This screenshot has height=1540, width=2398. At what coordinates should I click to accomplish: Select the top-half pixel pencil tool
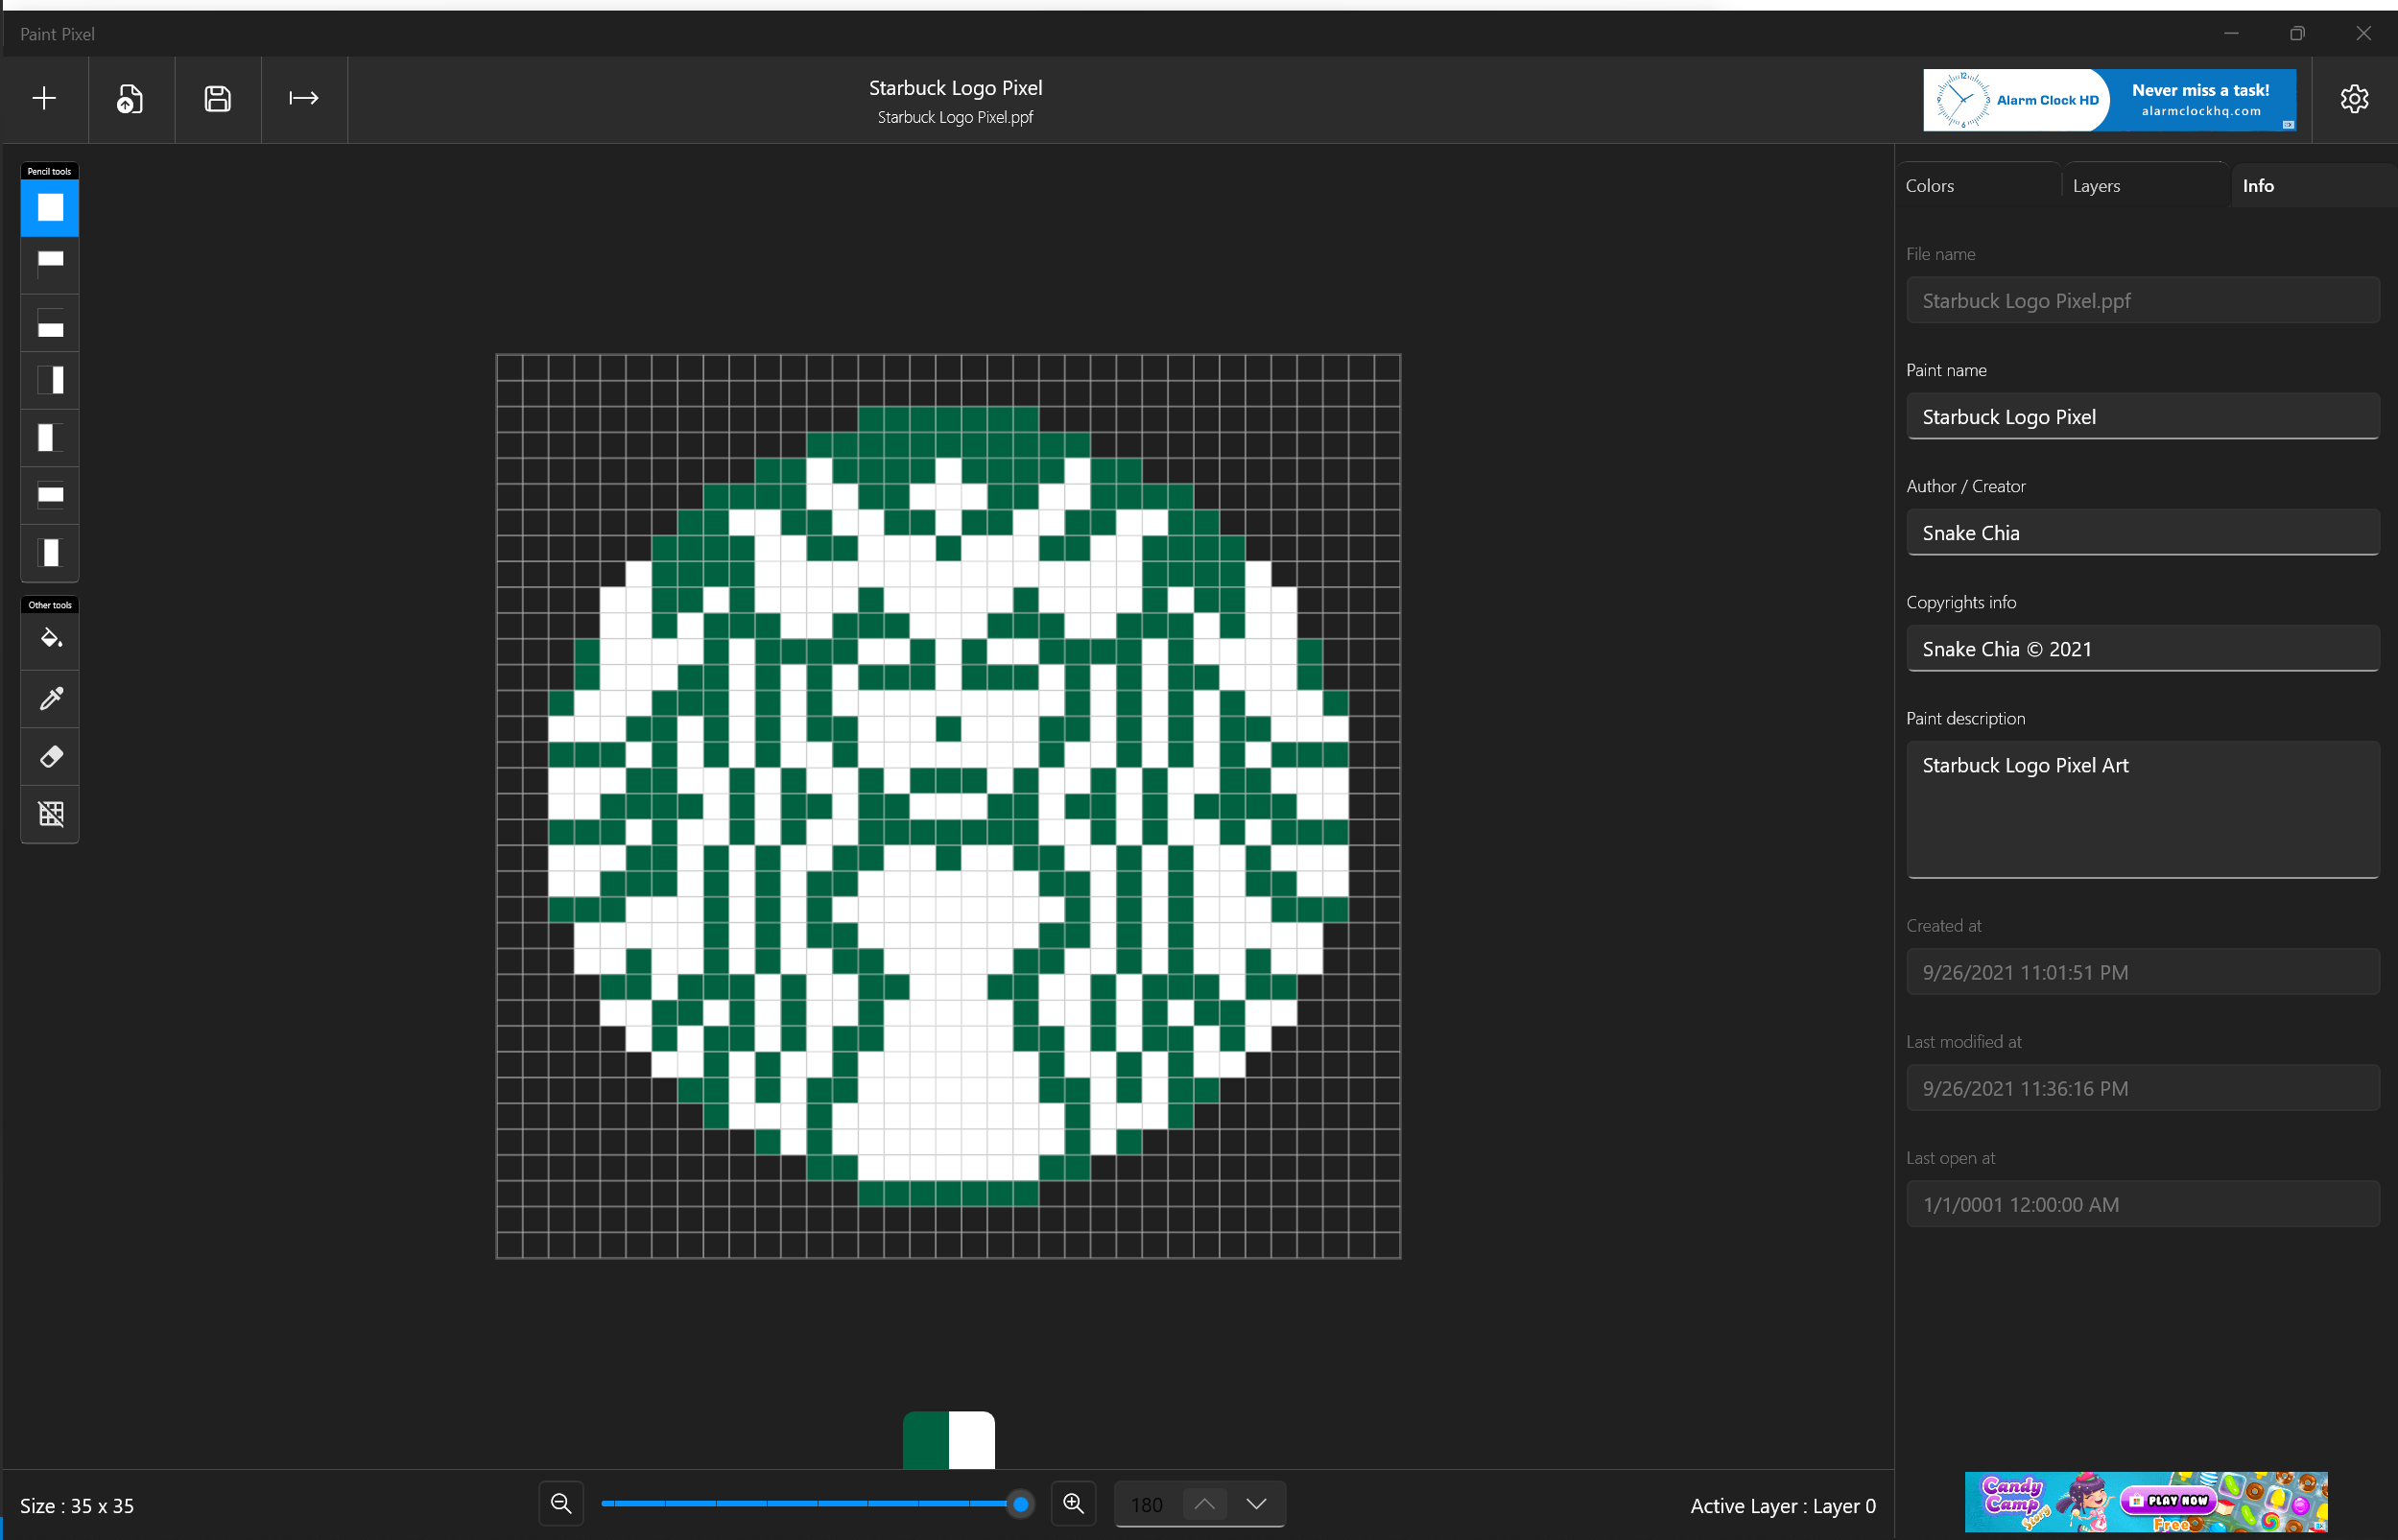pyautogui.click(x=50, y=263)
